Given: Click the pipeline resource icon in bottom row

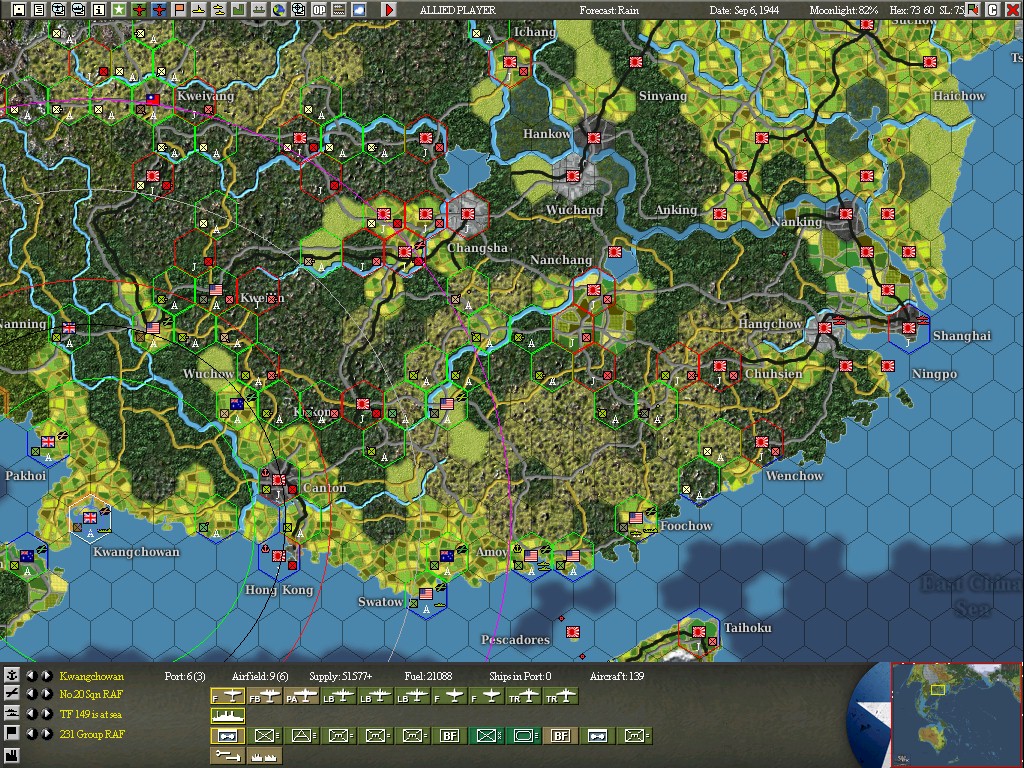Looking at the screenshot, I should 227,756.
